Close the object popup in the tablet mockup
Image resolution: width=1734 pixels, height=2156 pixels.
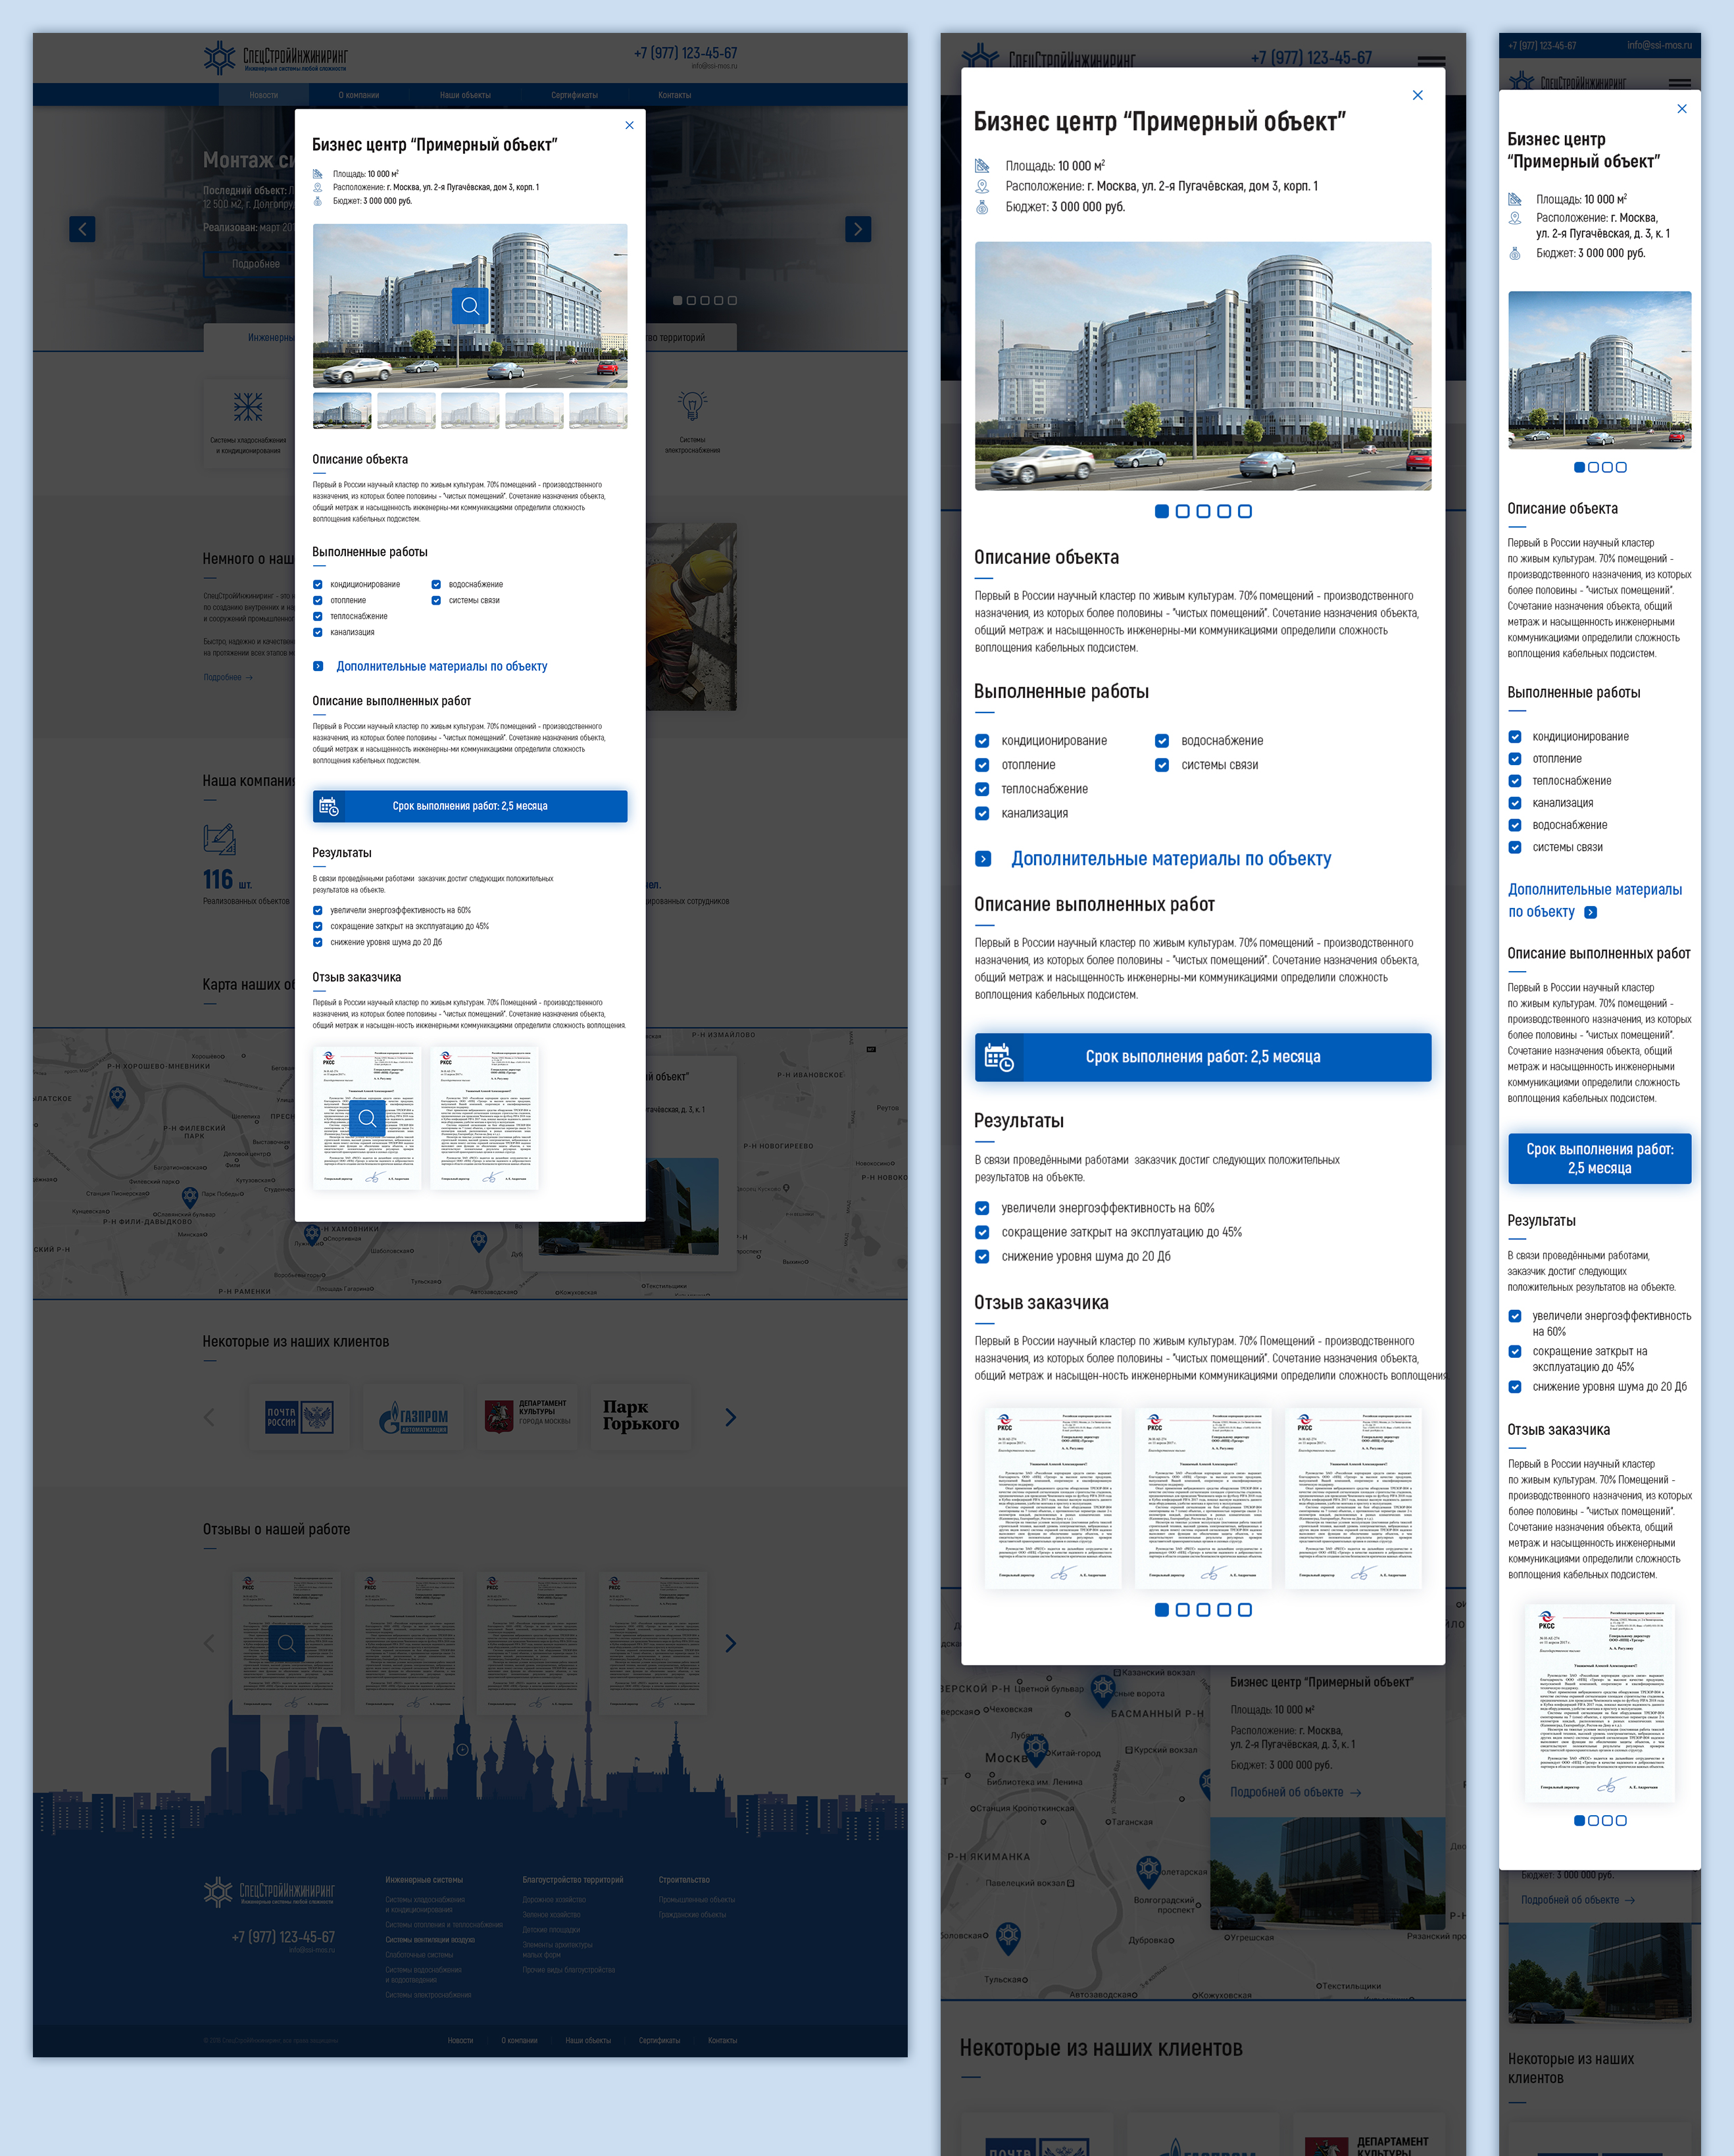coord(1417,95)
